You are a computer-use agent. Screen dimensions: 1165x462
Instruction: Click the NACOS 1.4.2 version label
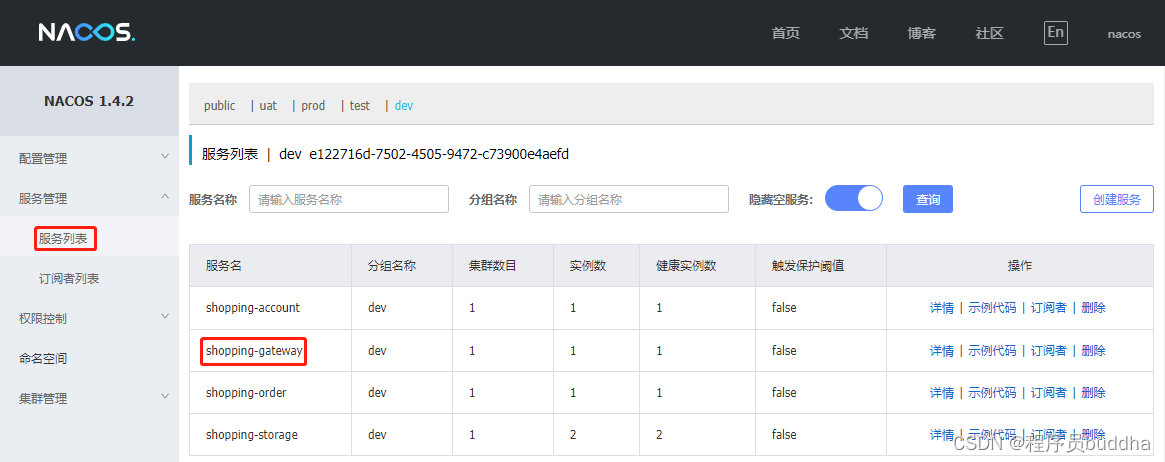[89, 102]
